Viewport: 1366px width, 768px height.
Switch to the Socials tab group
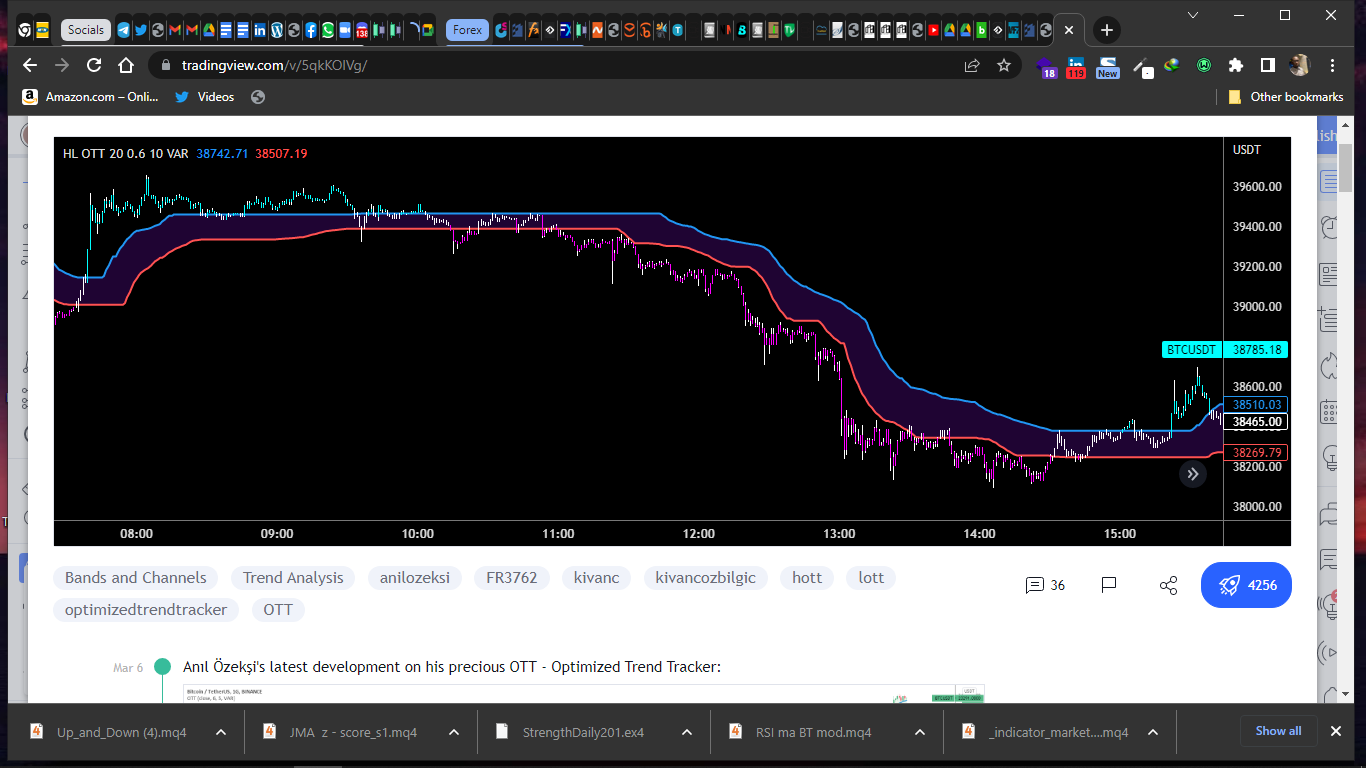point(86,30)
